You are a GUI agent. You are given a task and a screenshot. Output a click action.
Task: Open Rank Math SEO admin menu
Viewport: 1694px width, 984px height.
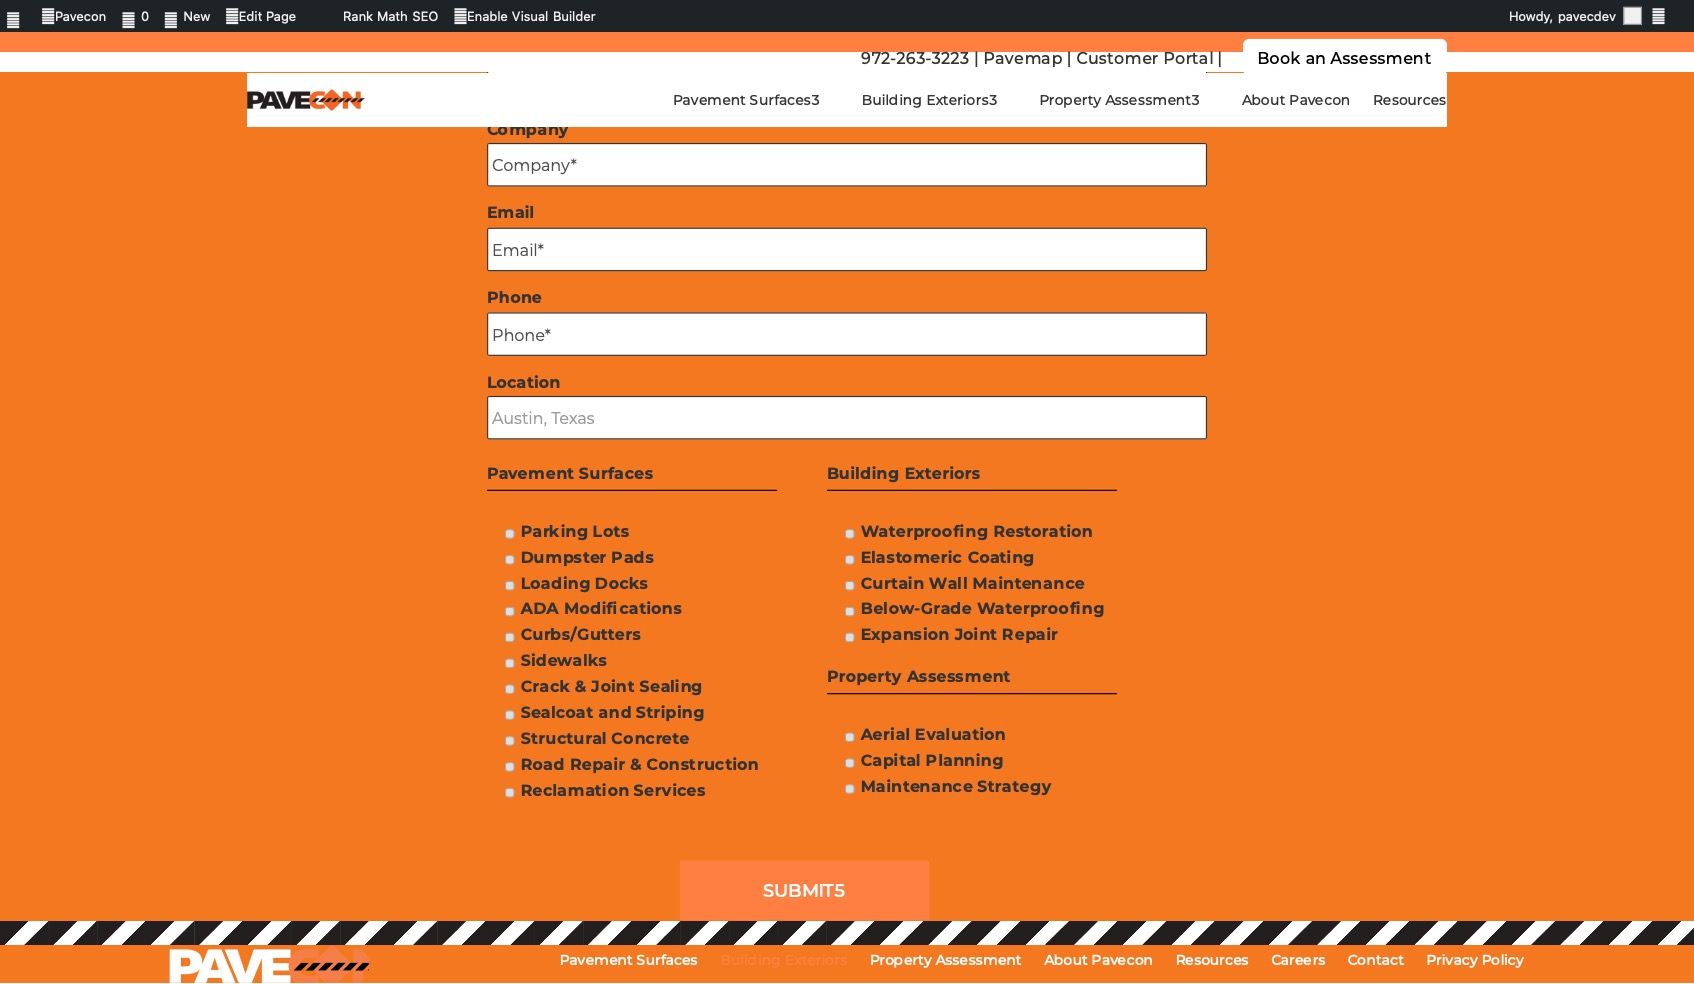[x=390, y=16]
